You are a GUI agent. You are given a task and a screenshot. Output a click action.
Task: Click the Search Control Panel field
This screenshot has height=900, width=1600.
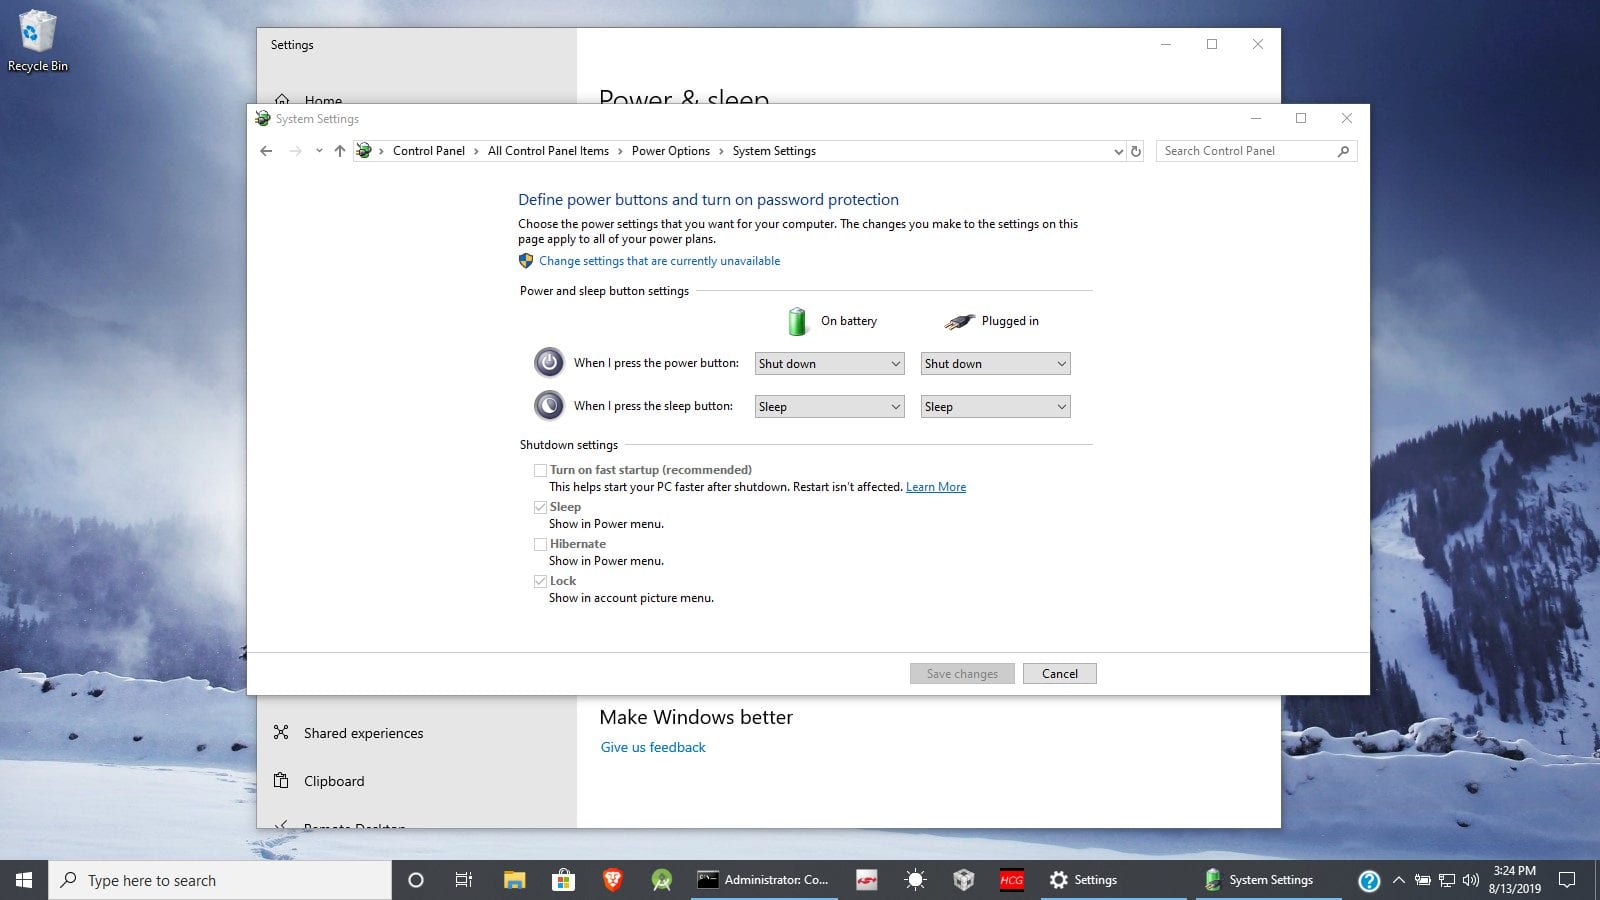(1247, 151)
